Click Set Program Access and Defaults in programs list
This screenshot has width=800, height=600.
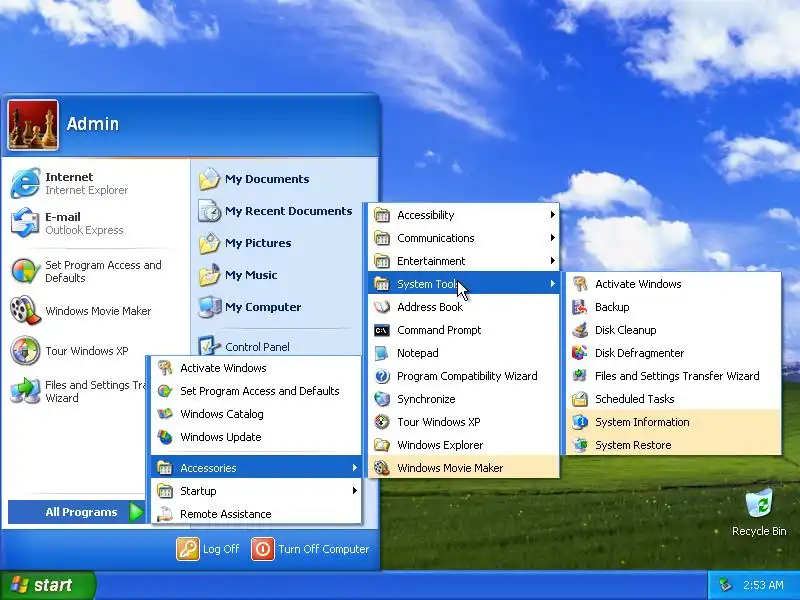pyautogui.click(x=256, y=391)
